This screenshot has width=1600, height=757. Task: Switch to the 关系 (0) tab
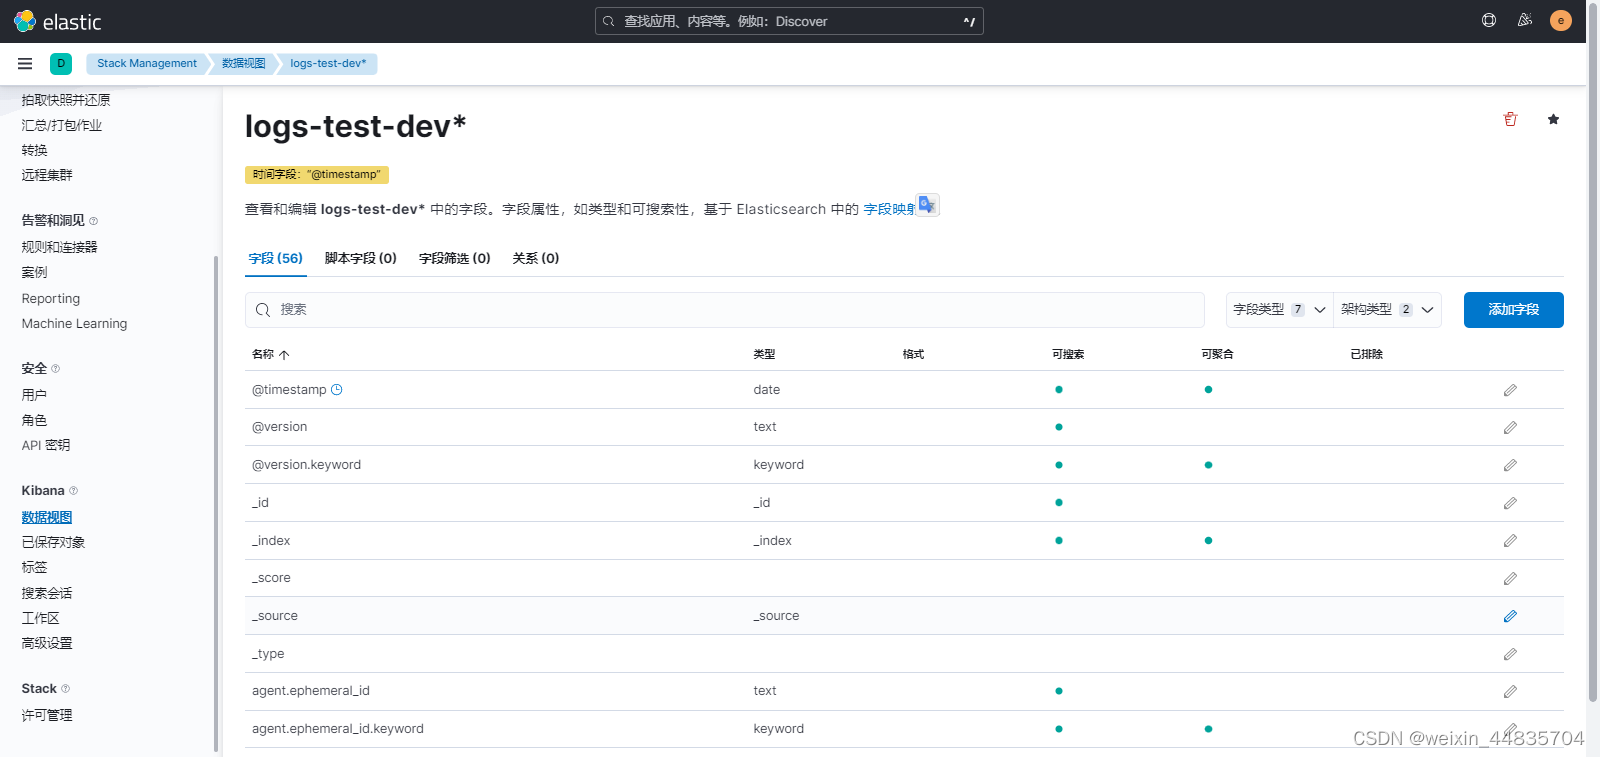[x=536, y=258]
